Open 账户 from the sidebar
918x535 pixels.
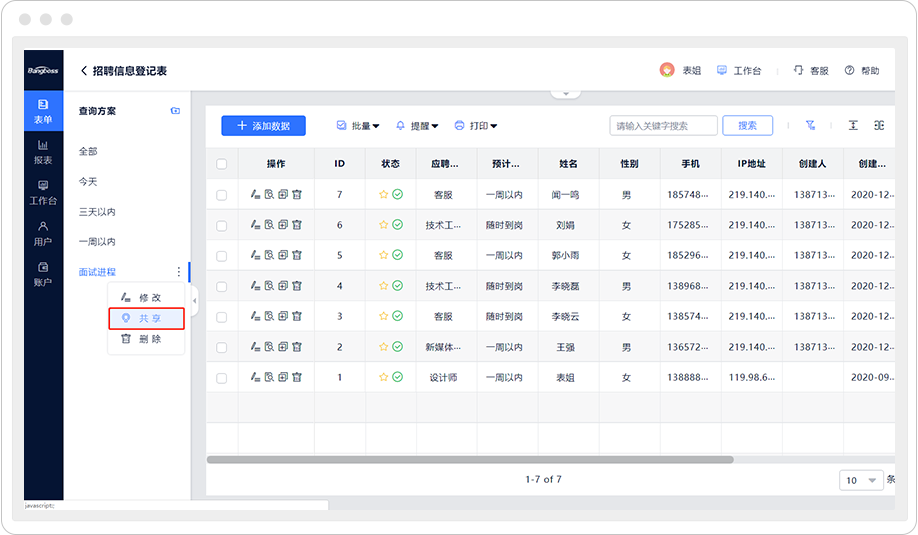[43, 273]
